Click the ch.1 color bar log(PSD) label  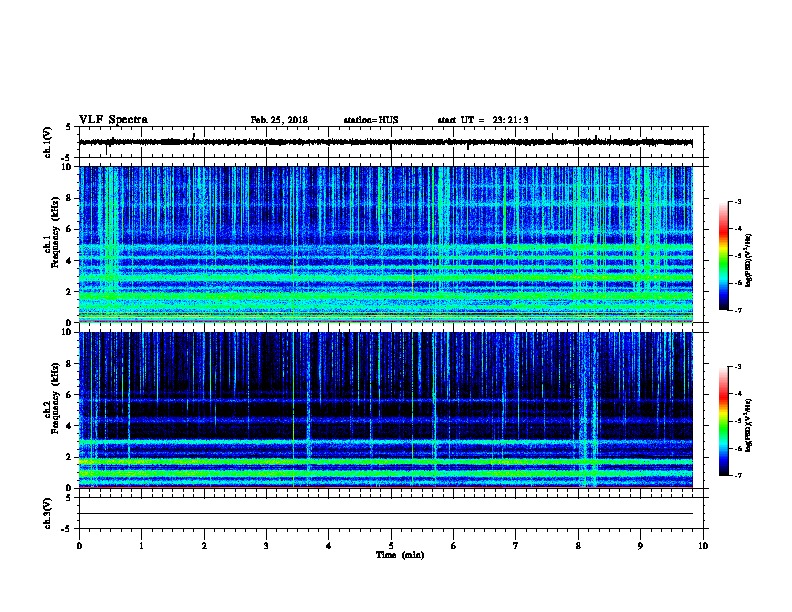[748, 260]
